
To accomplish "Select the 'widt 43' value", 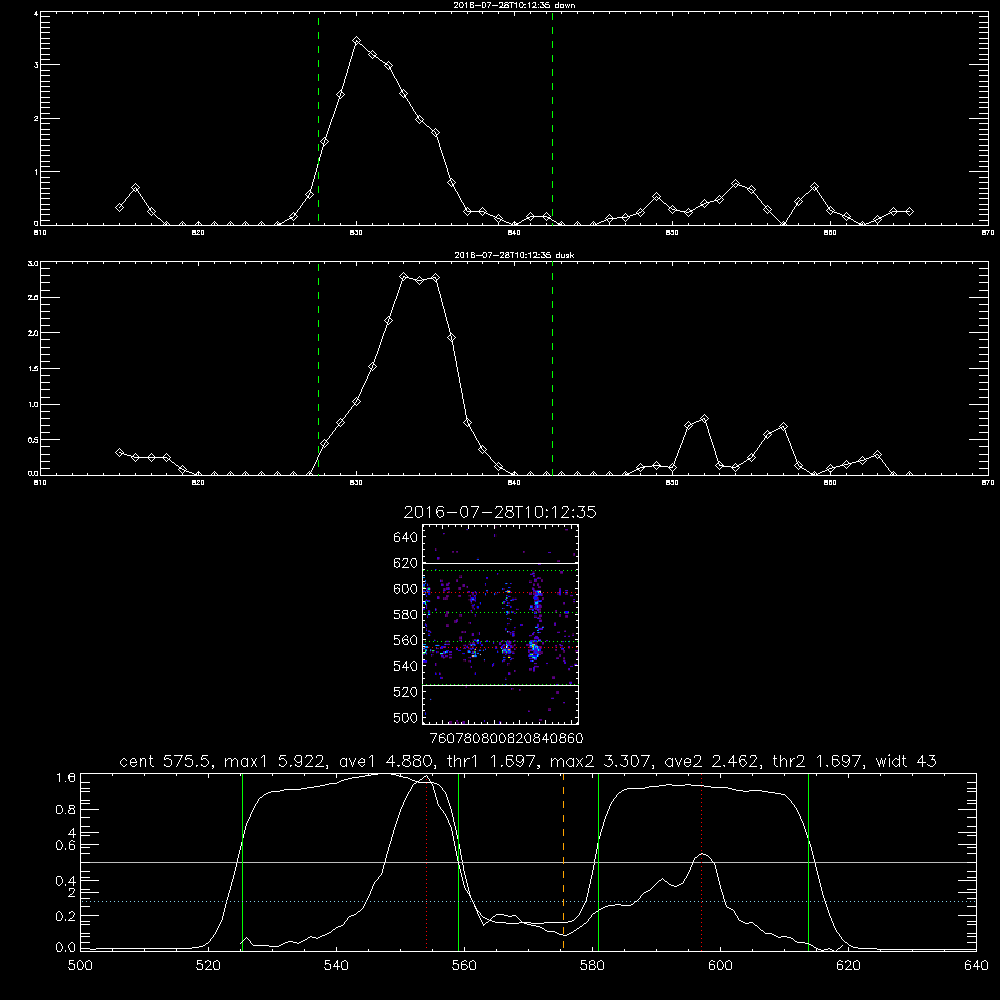I will coord(906,761).
